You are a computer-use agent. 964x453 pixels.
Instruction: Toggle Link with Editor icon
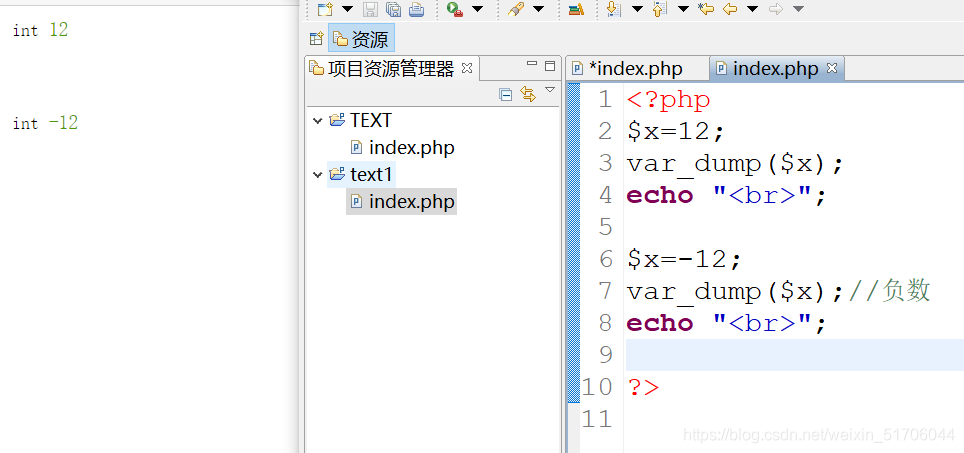527,94
